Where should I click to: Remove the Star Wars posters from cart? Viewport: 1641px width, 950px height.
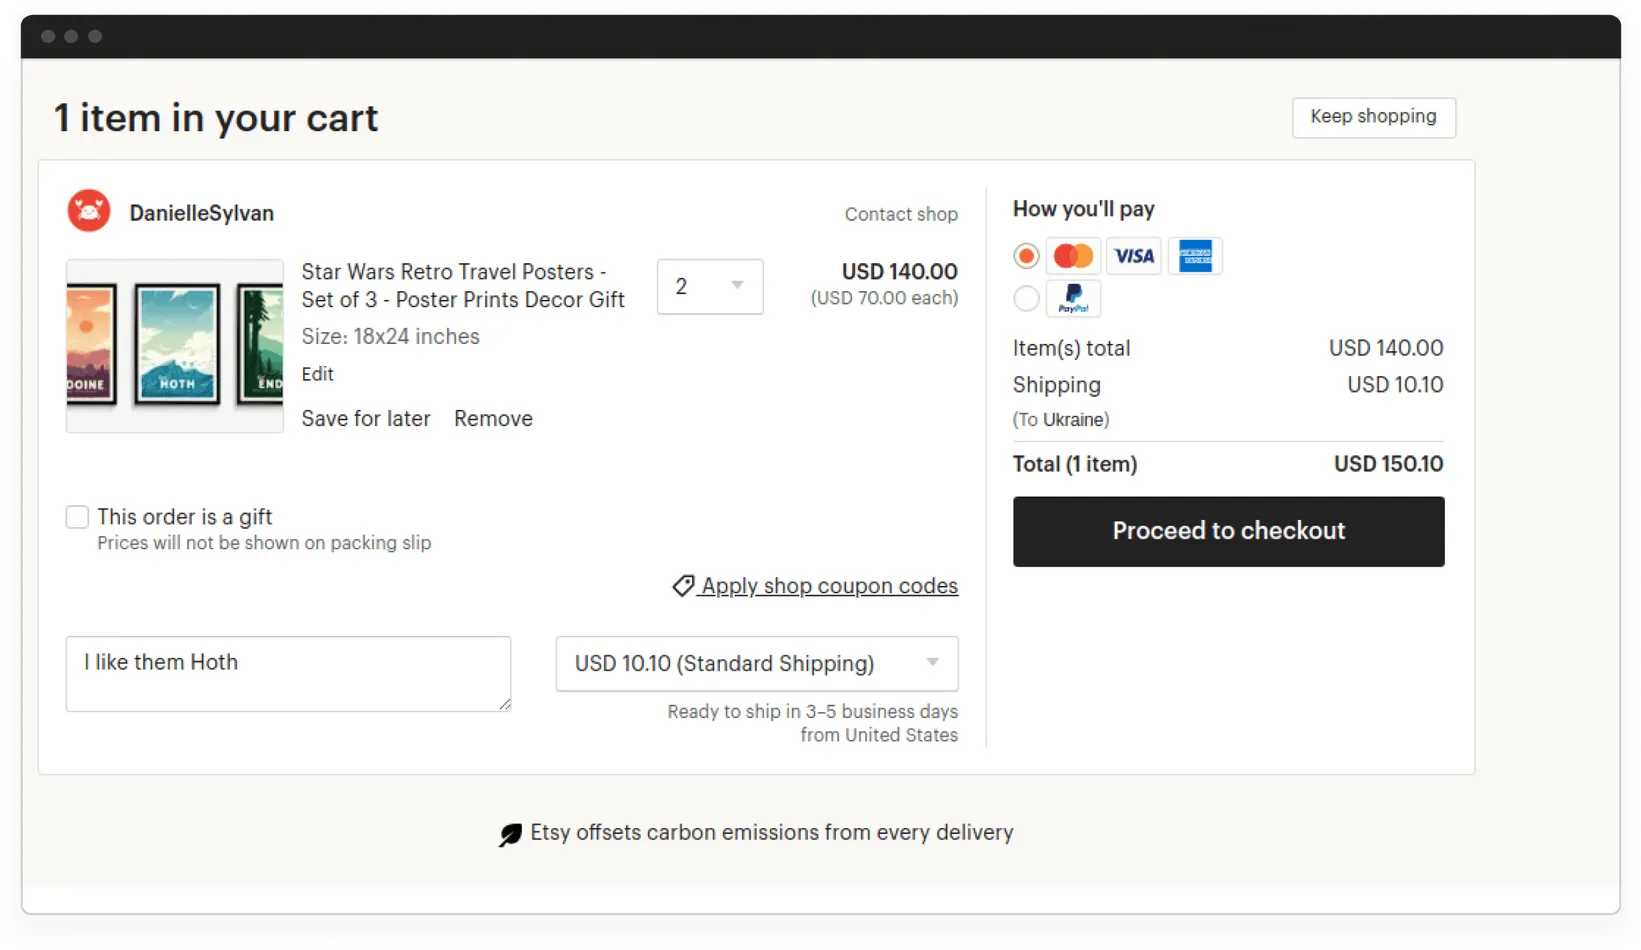493,419
